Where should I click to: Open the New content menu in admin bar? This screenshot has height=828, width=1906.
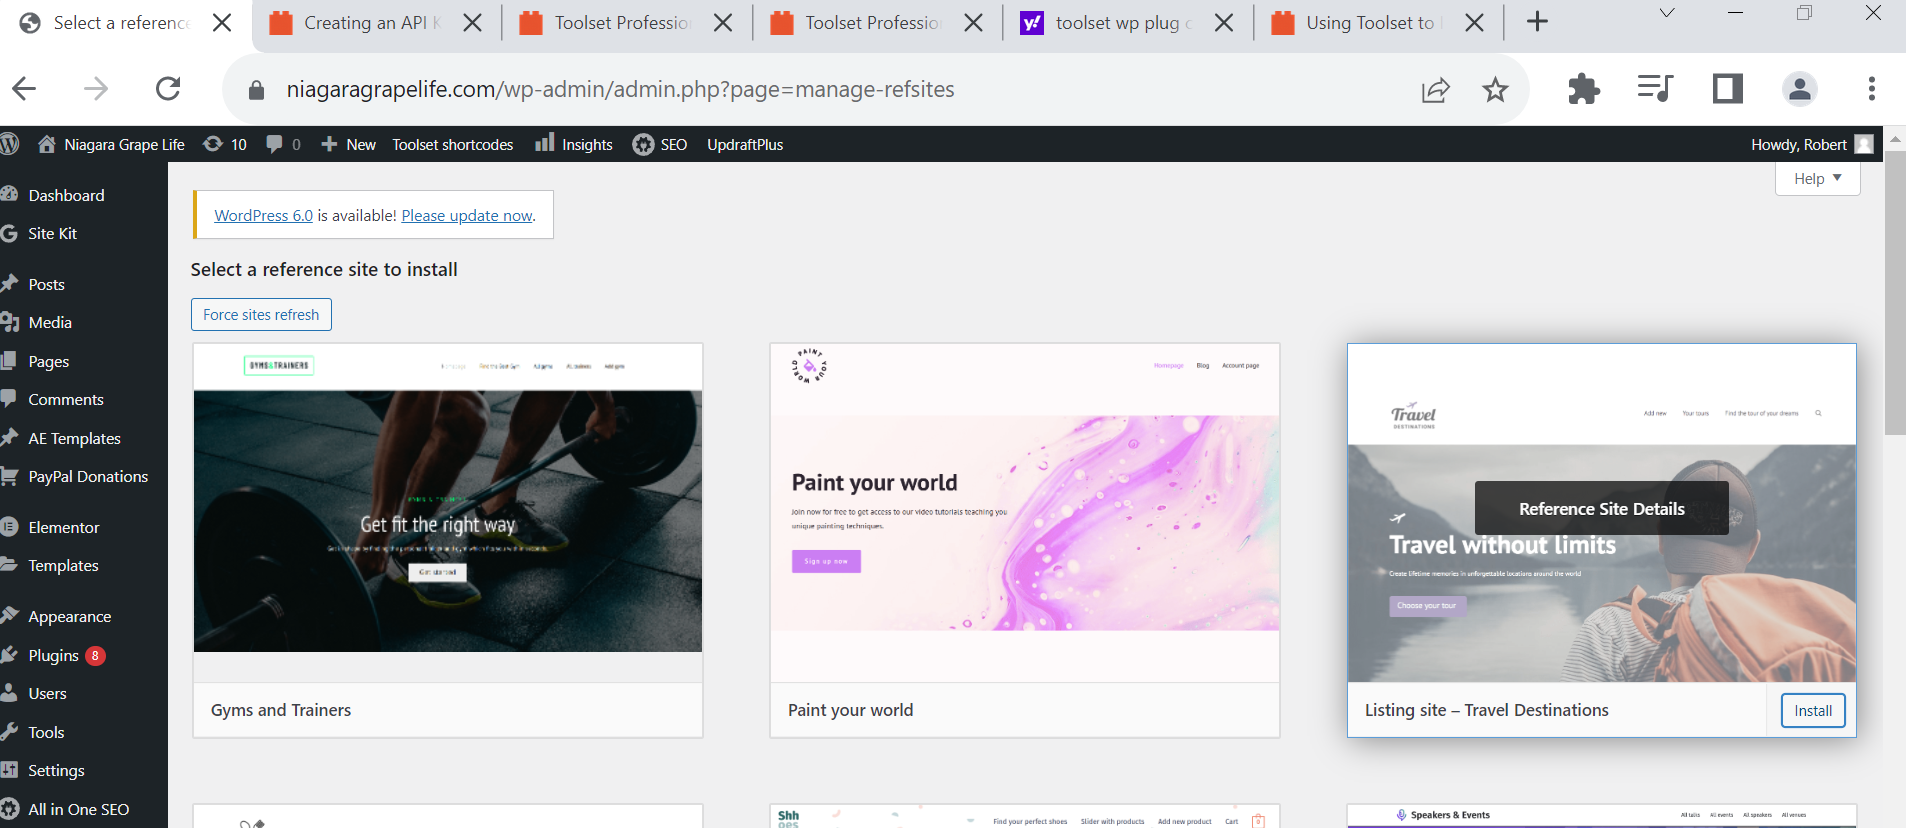pyautogui.click(x=349, y=144)
